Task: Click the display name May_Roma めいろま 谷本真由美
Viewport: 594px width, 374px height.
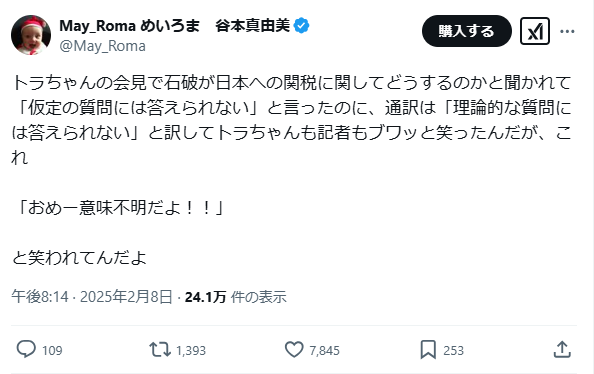Action: [175, 26]
